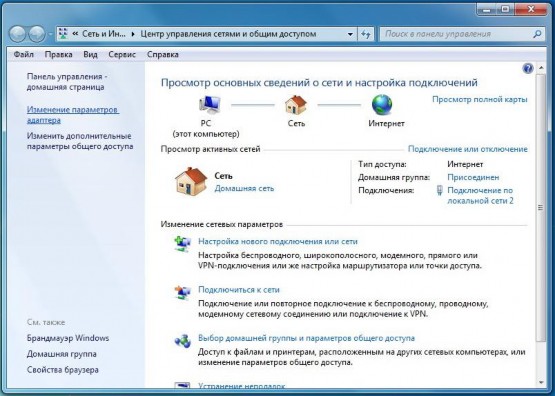Screen dimensions: 555x396
Task: Open the Вид menu
Action: click(90, 54)
